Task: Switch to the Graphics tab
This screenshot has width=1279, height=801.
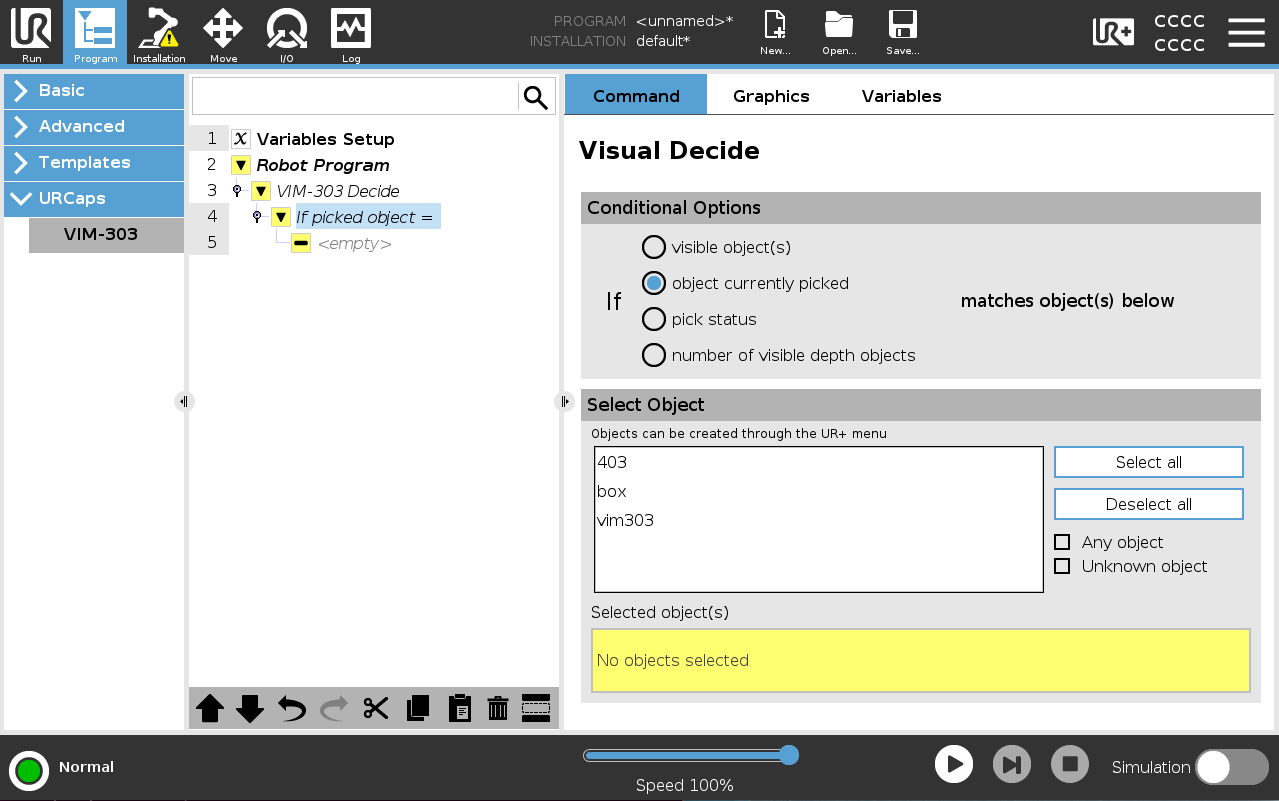Action: [x=771, y=96]
